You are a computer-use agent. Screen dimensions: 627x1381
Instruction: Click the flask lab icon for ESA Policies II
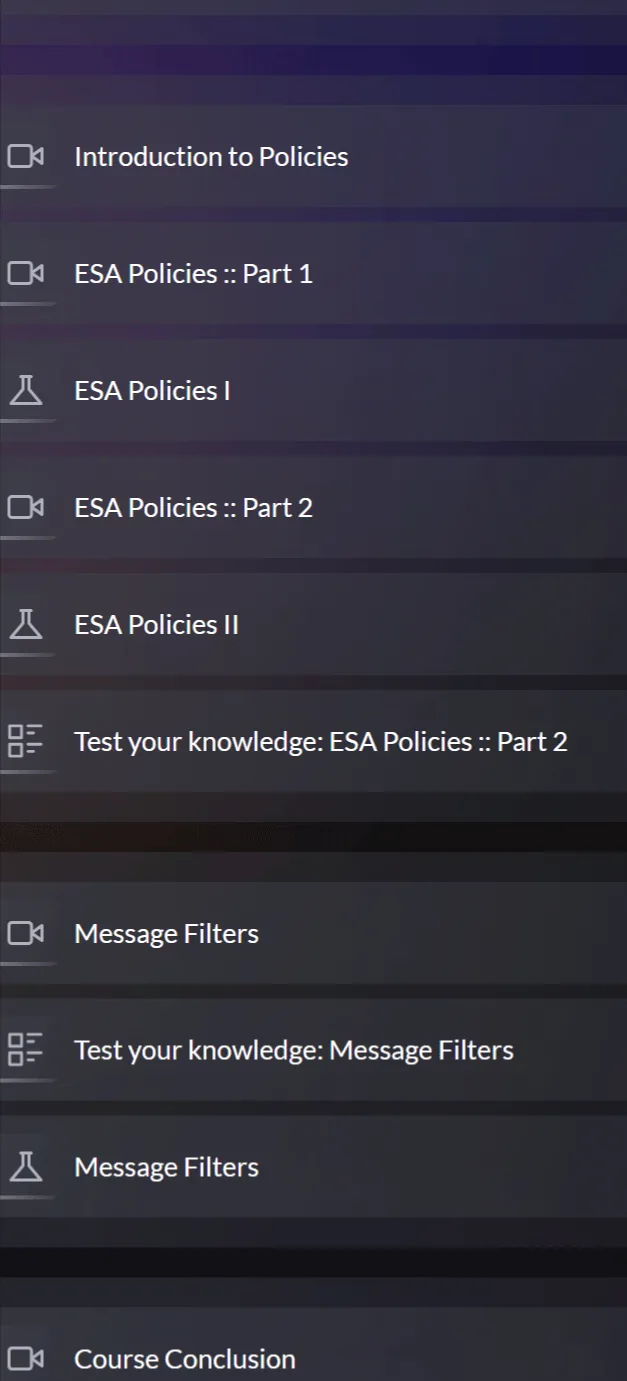26,625
